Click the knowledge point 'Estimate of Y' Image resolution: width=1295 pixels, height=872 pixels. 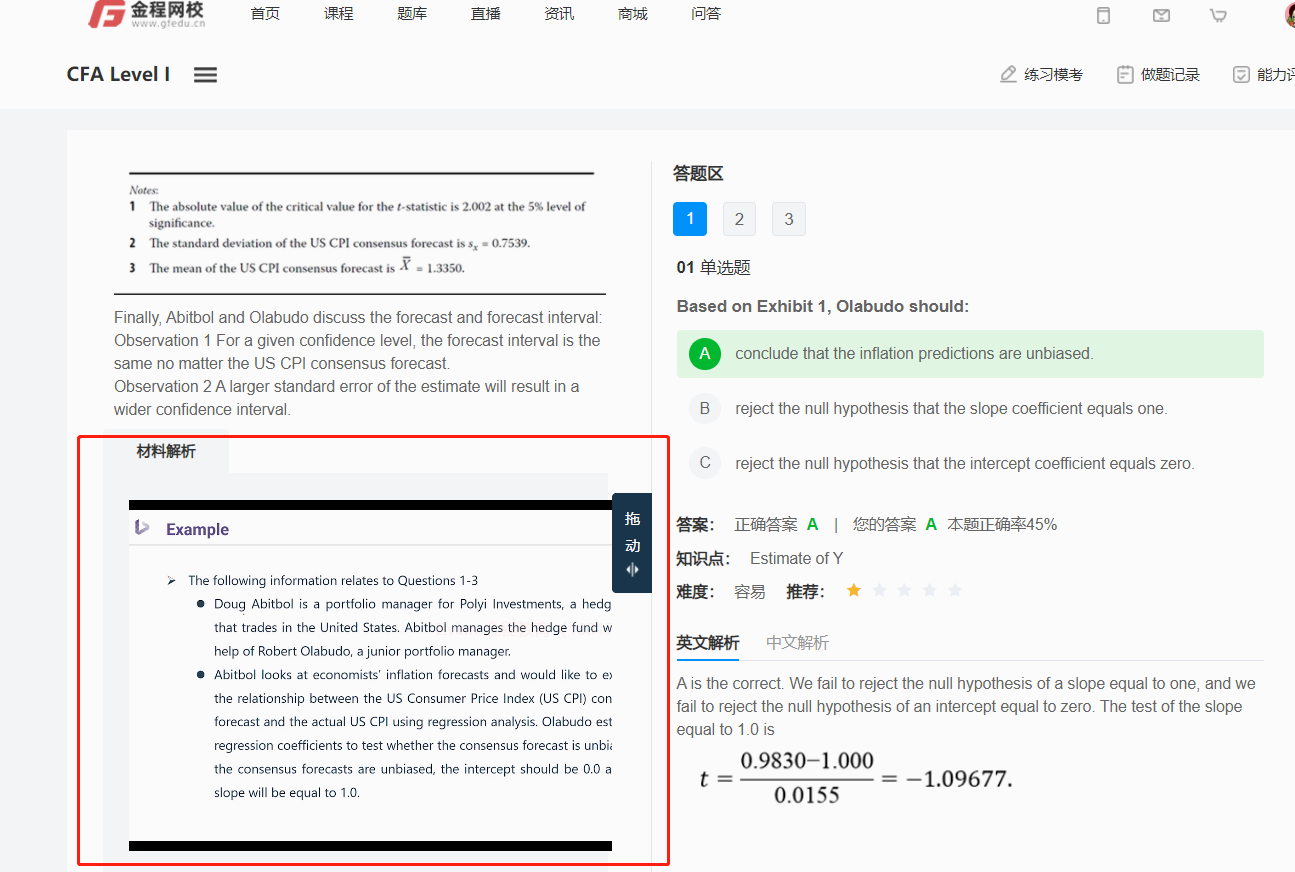796,559
